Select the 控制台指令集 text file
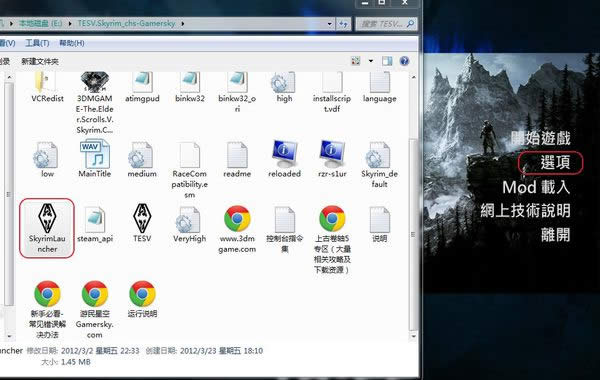 pyautogui.click(x=284, y=230)
